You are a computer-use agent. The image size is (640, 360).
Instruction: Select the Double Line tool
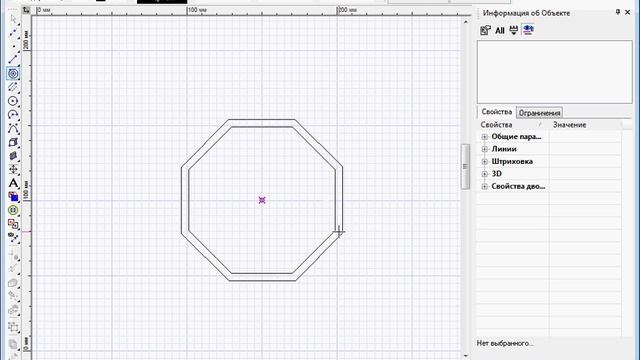tap(13, 87)
